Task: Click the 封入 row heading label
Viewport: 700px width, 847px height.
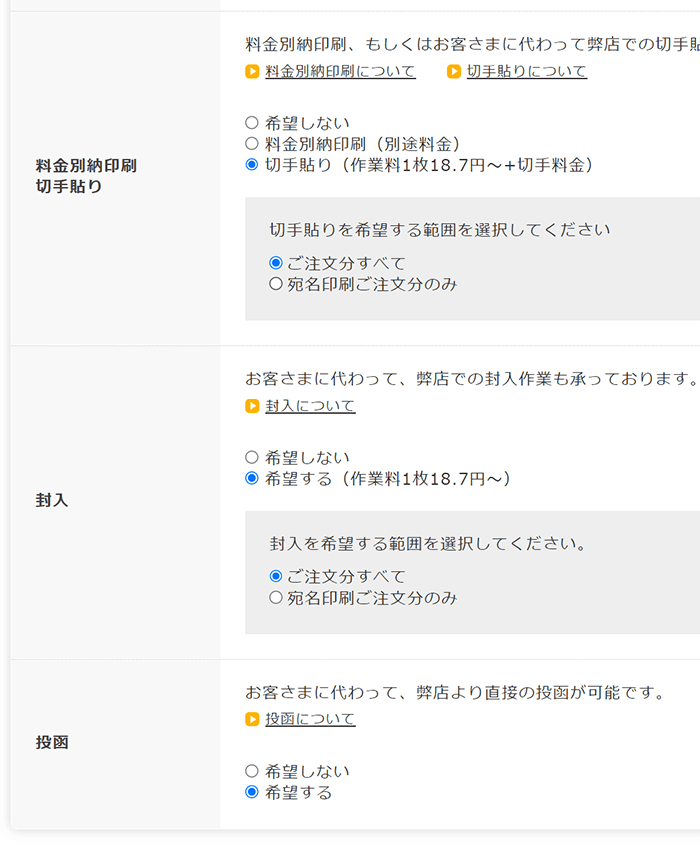Action: pyautogui.click(x=52, y=500)
